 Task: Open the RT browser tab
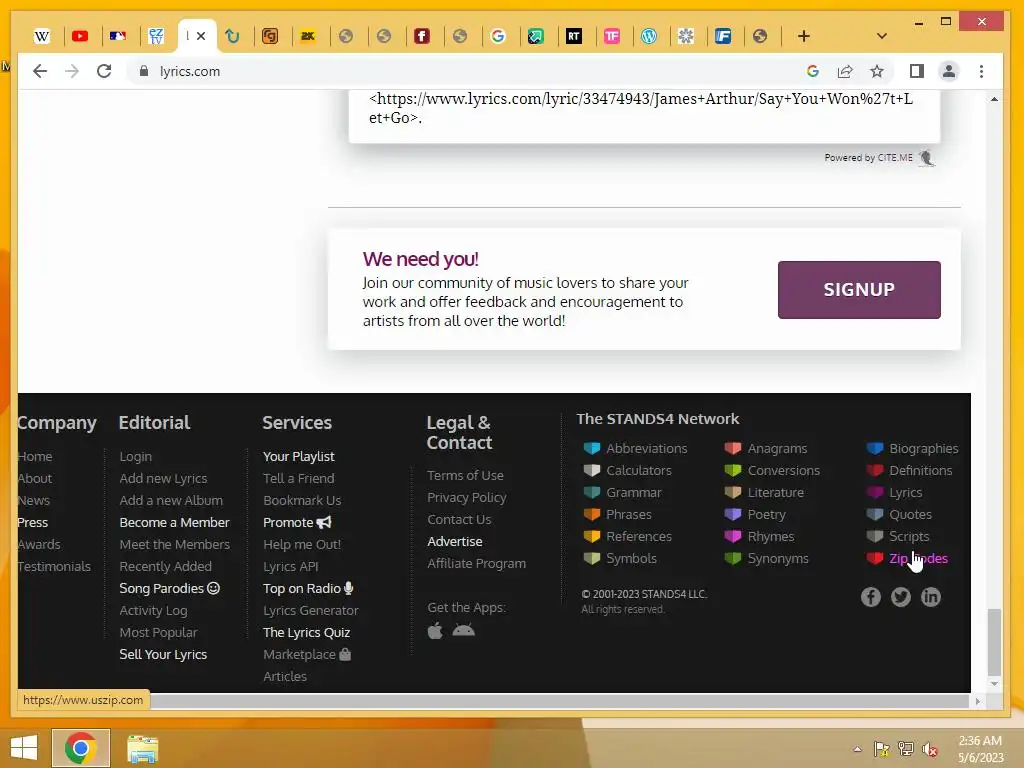point(573,36)
